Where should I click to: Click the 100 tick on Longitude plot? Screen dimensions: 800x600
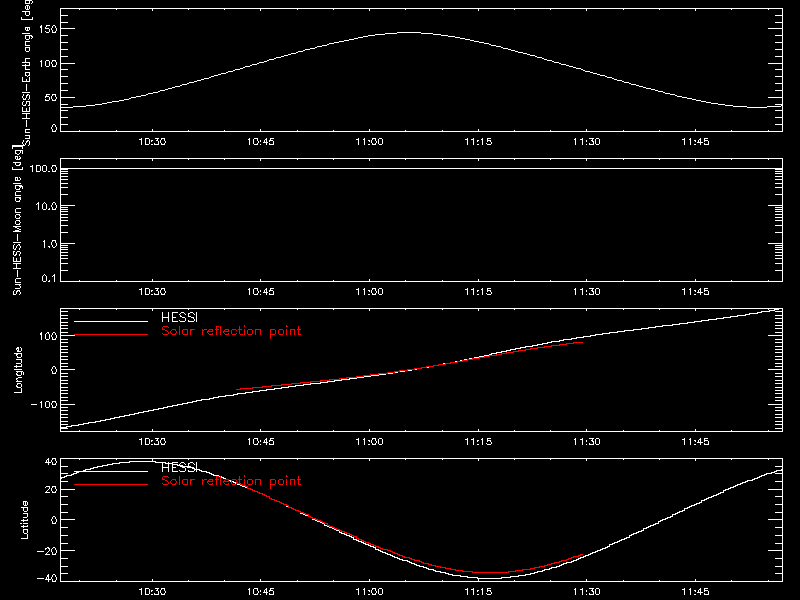48,336
